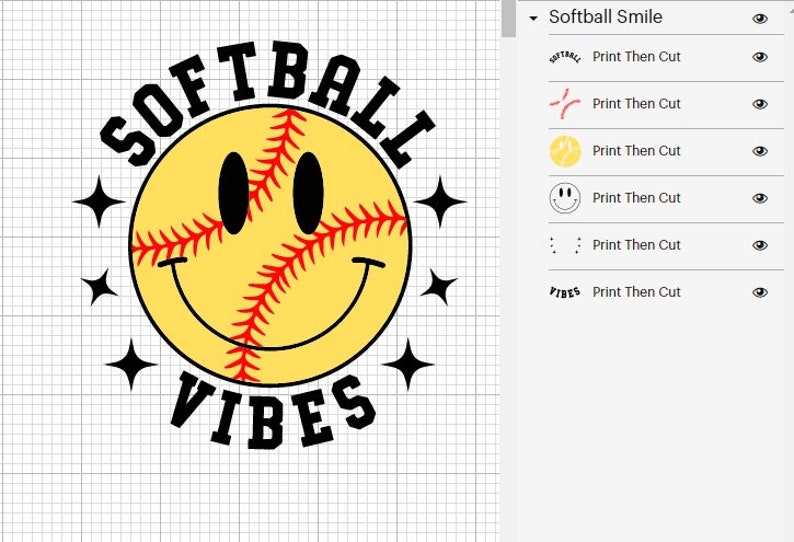
Task: Click the red stitches layer thumbnail
Action: pos(565,104)
